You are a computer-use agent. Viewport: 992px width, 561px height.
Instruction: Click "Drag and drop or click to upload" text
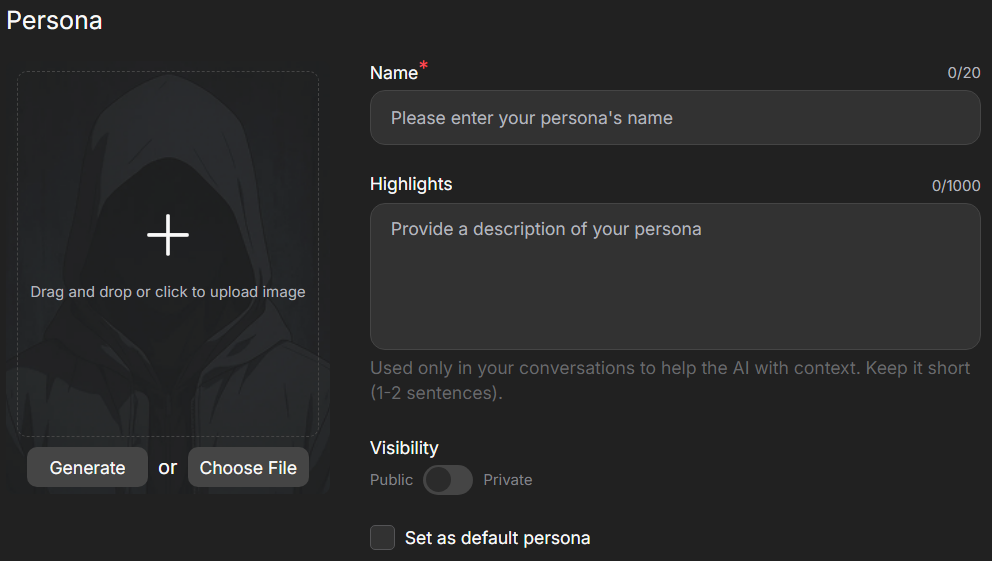click(x=168, y=292)
